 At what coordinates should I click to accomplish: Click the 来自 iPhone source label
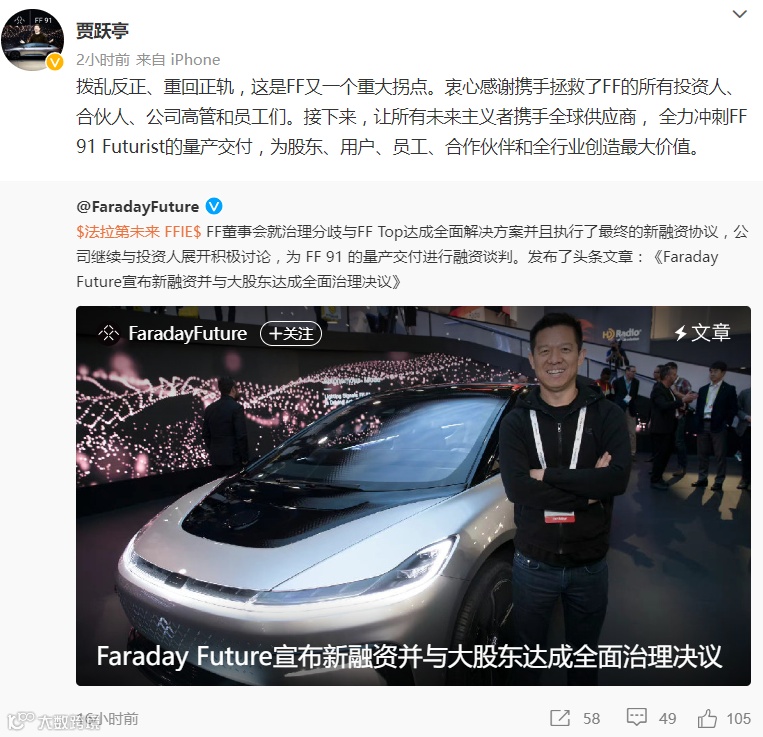click(178, 59)
